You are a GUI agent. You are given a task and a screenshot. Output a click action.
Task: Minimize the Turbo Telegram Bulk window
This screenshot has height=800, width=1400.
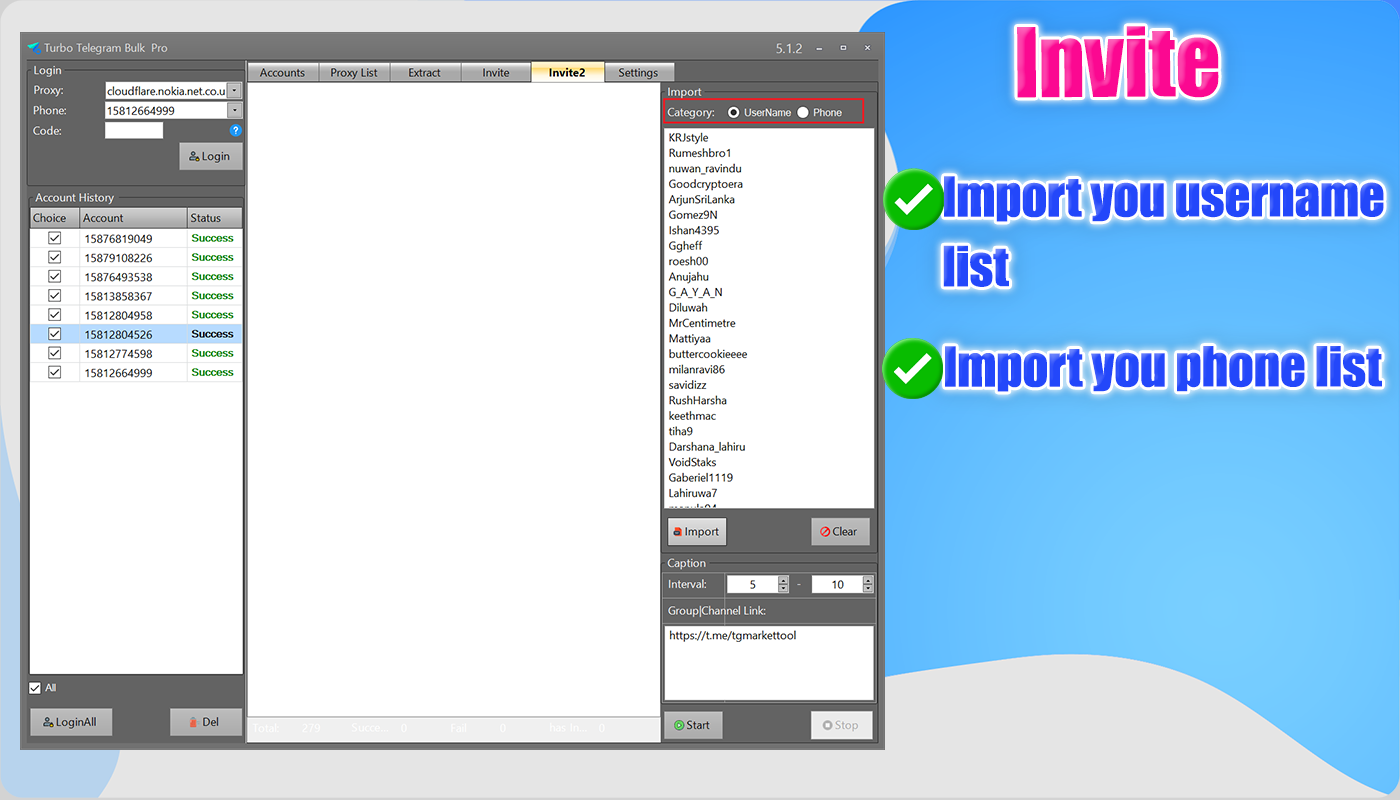[x=819, y=48]
